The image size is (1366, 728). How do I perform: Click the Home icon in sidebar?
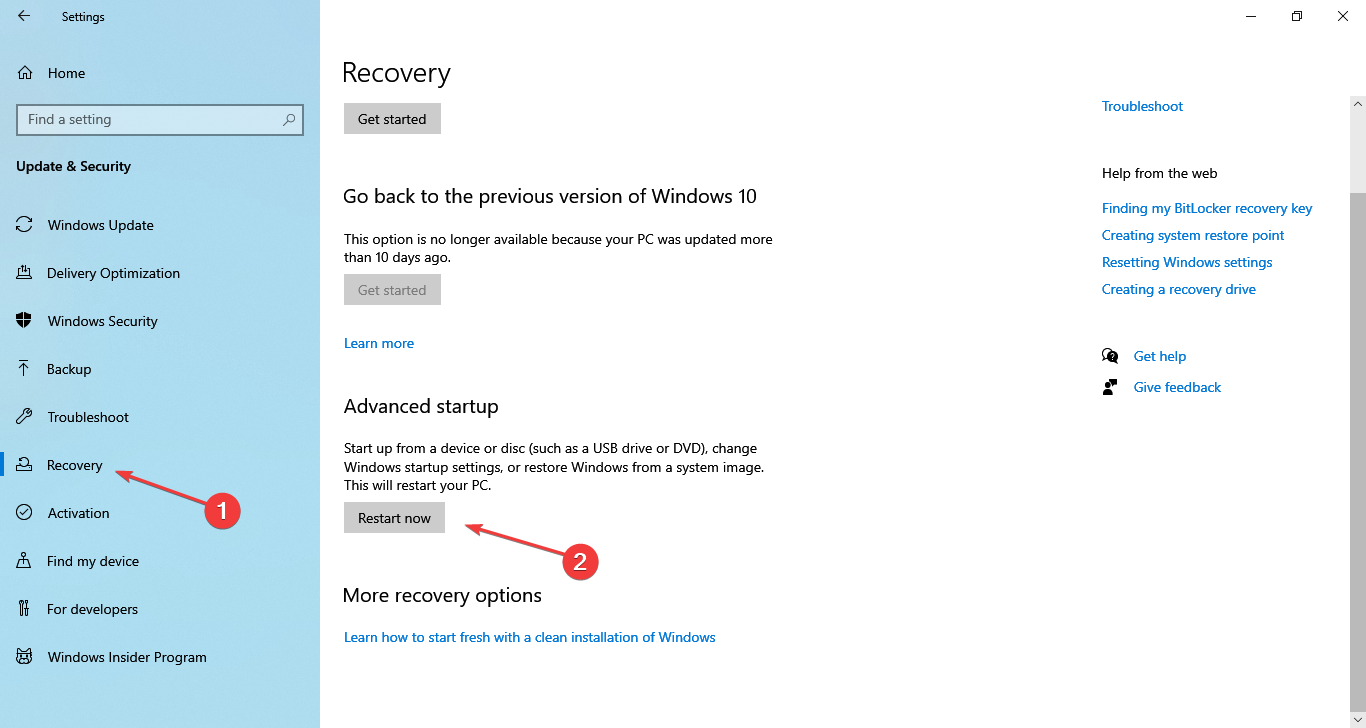tap(25, 73)
